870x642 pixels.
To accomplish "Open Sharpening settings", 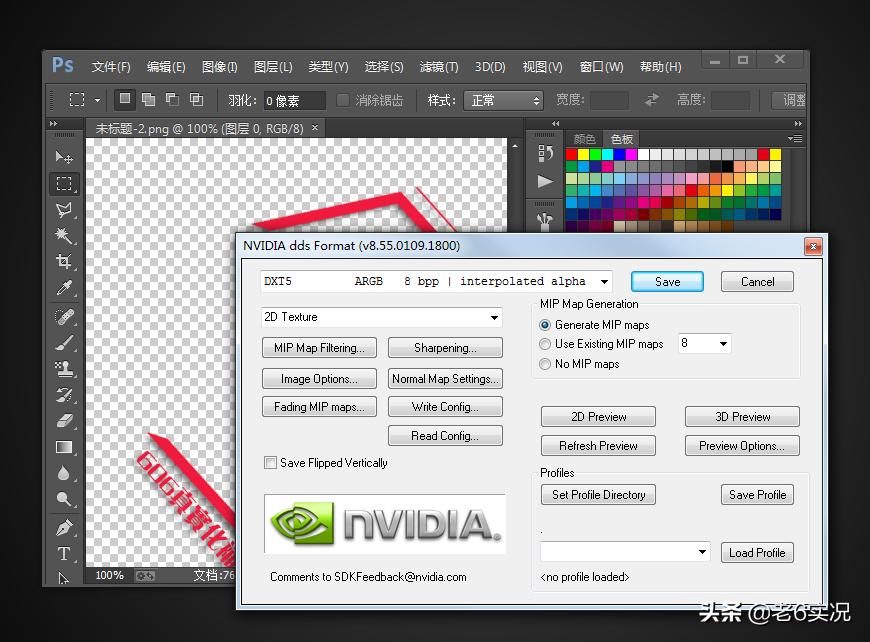I will [x=446, y=348].
